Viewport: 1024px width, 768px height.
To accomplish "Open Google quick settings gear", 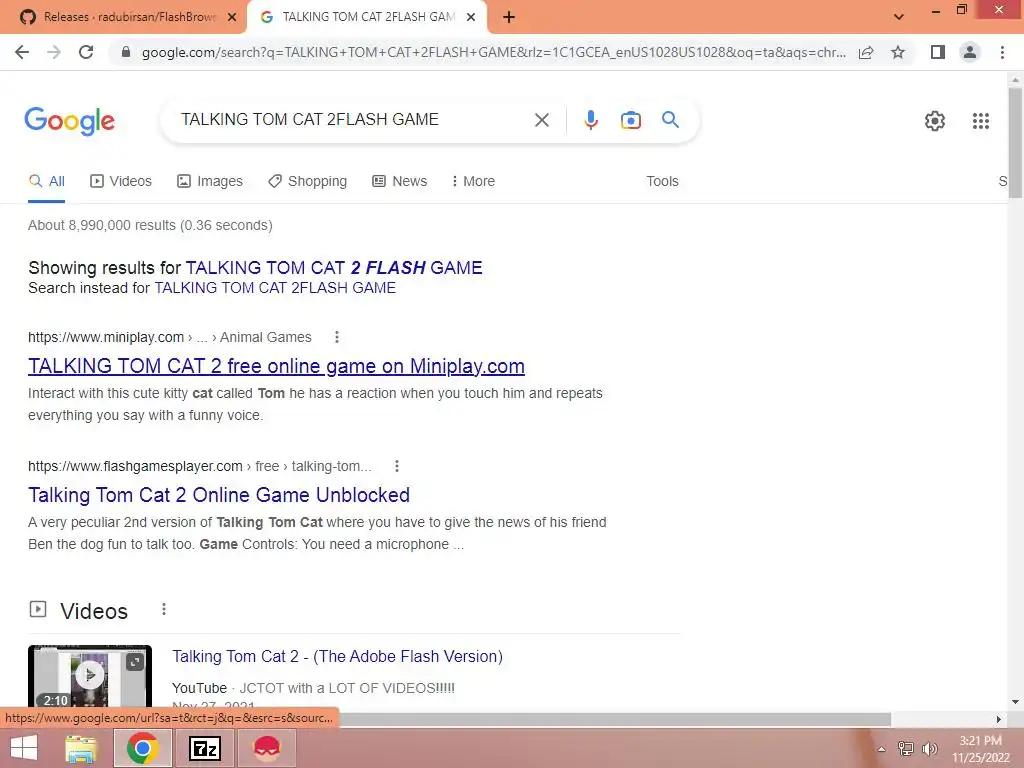I will [x=935, y=121].
